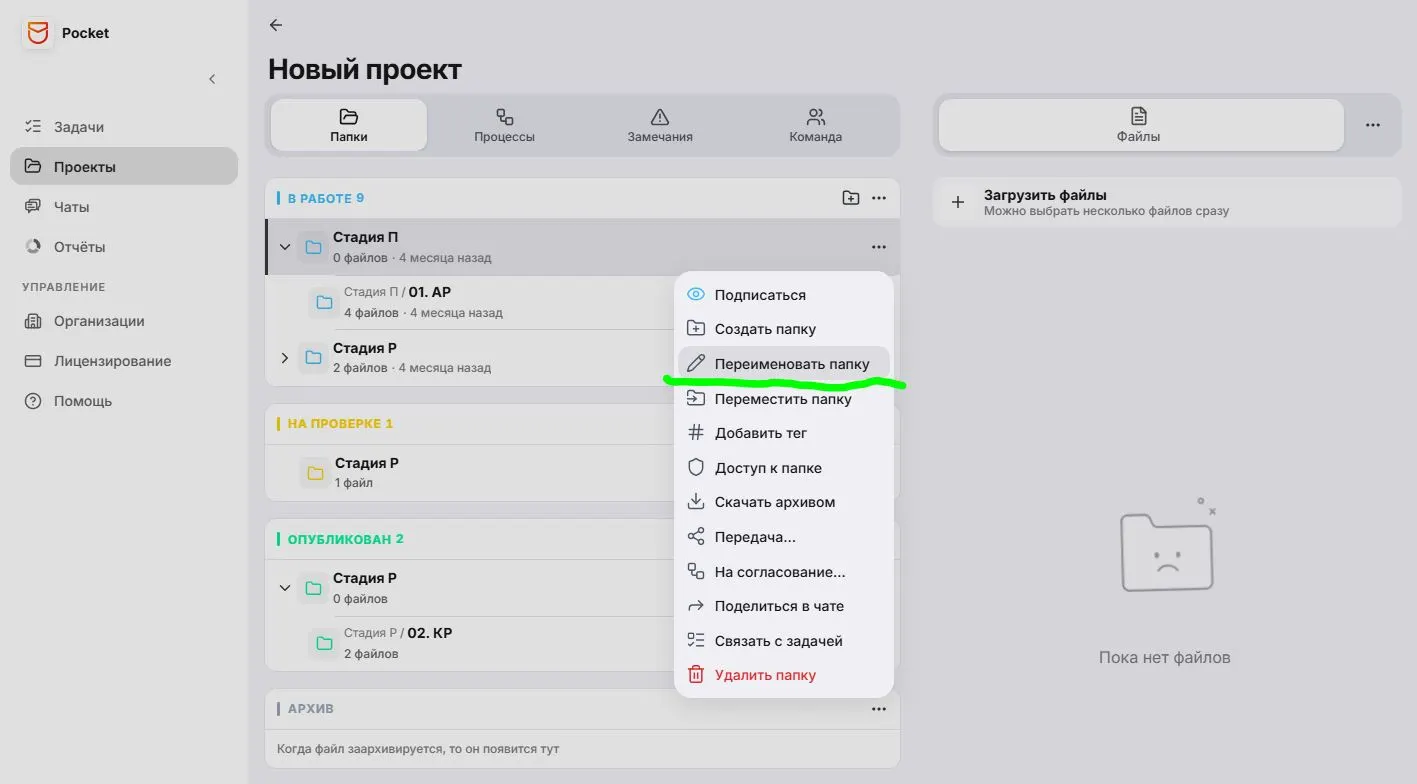Open Проекты in the sidebar

(x=124, y=167)
